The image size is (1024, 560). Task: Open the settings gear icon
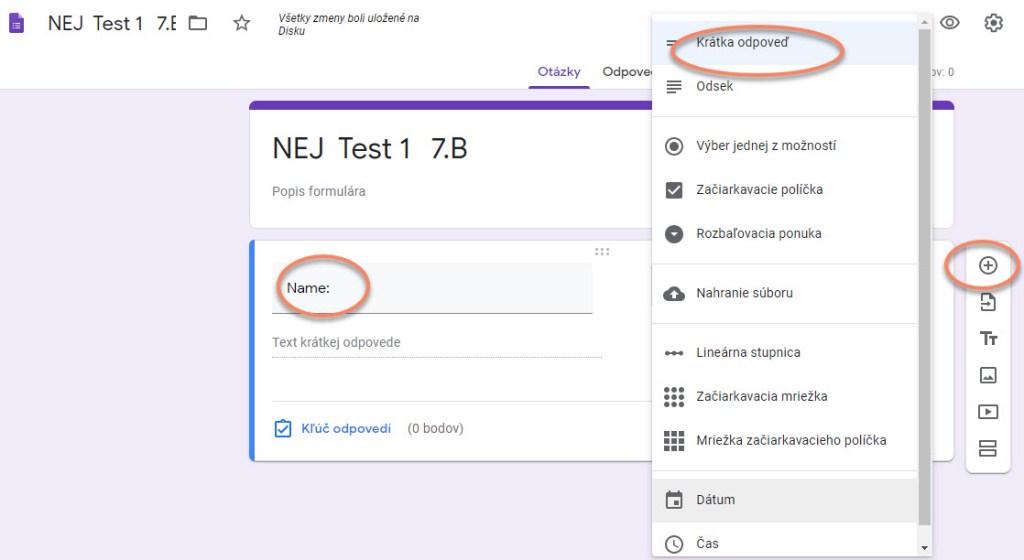993,23
